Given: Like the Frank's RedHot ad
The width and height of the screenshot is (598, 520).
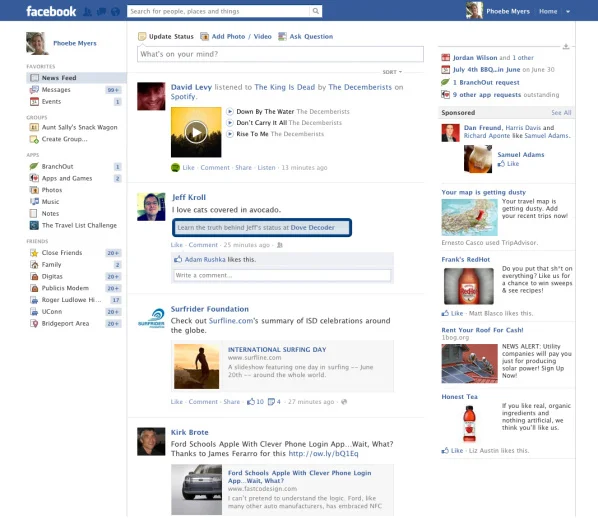Looking at the screenshot, I should click(x=452, y=313).
